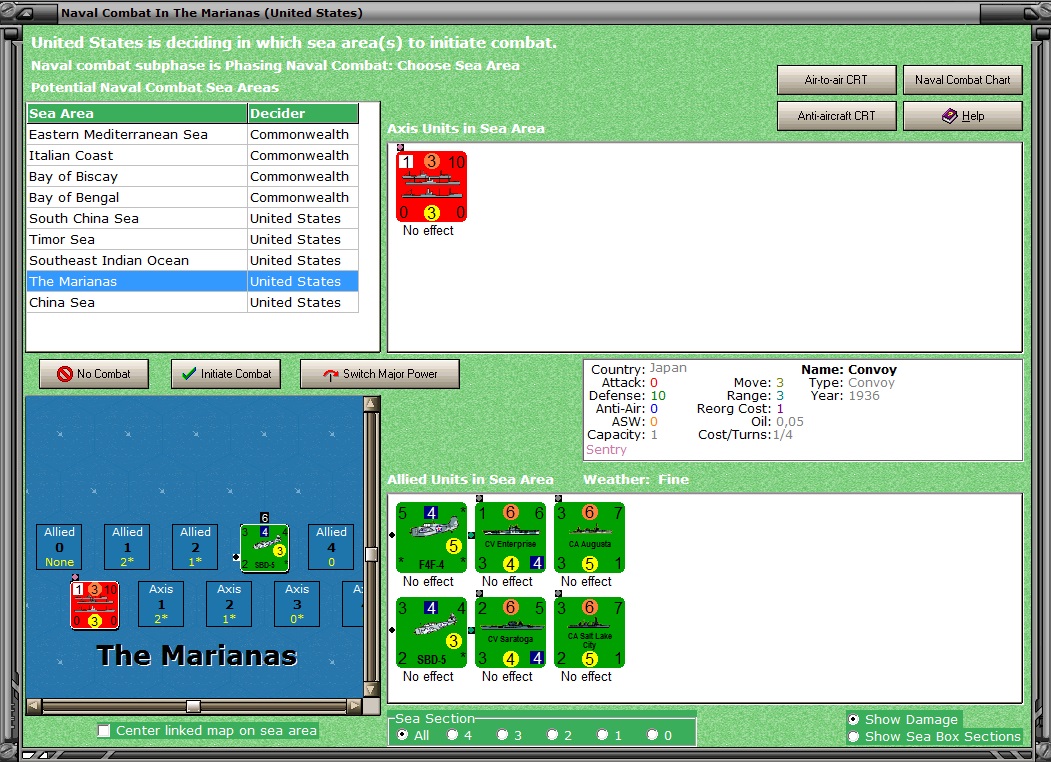Select the CV Enterprise carrier counter
This screenshot has width=1051, height=762.
pos(510,537)
